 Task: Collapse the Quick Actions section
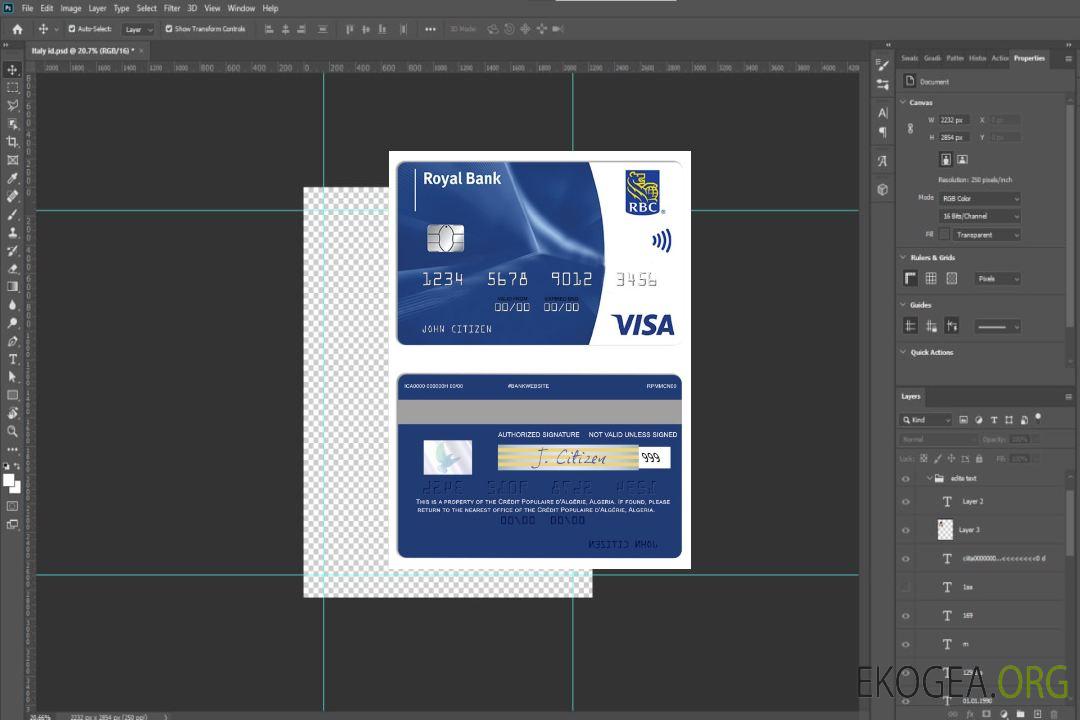pyautogui.click(x=903, y=352)
